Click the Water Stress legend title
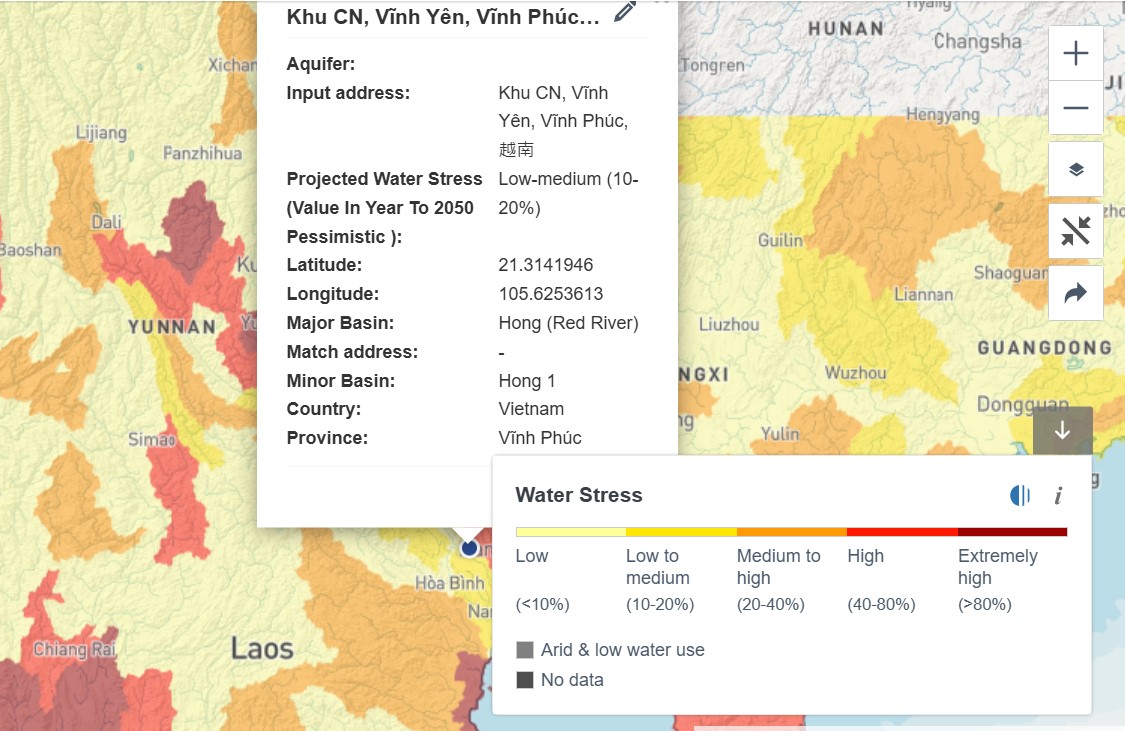Screen dimensions: 1125x731 (579, 495)
